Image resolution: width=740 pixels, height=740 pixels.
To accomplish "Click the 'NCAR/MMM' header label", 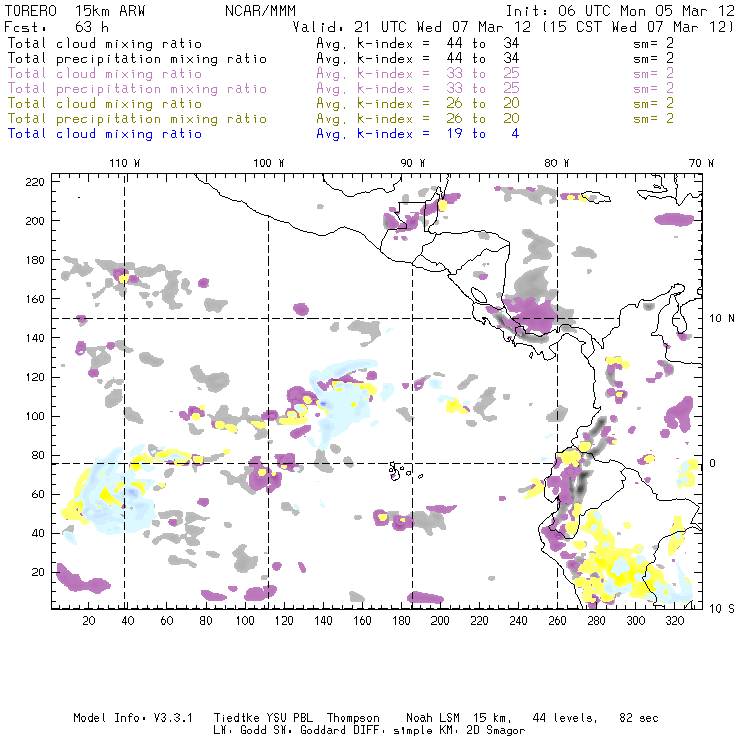I will point(261,11).
